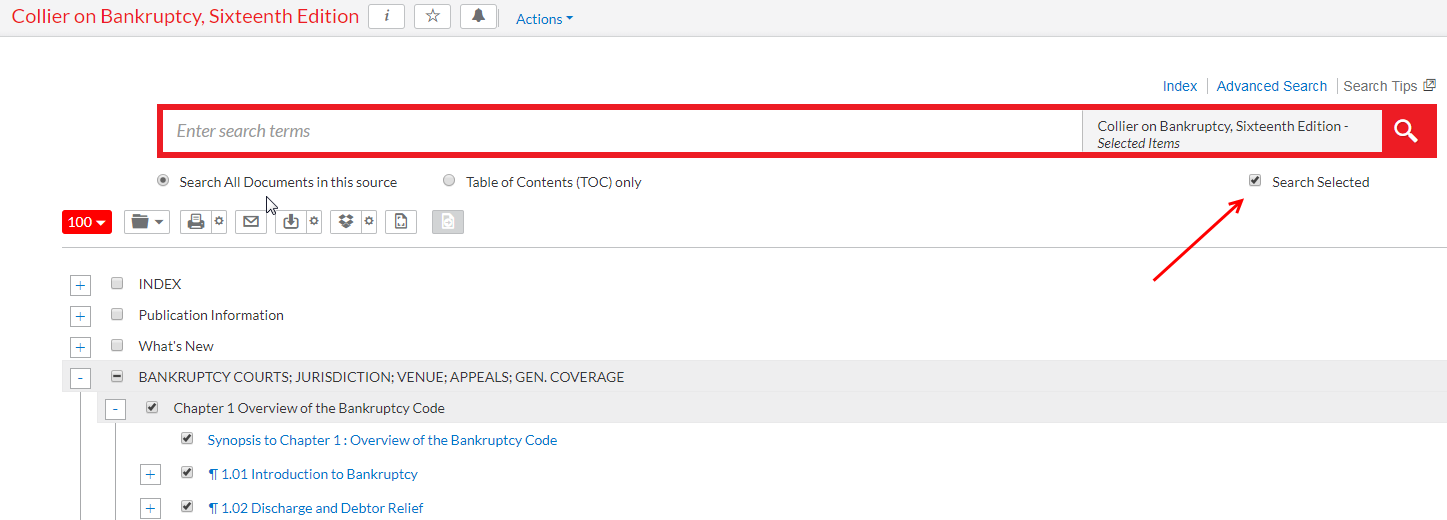Check the Publication Information checkbox
The width and height of the screenshot is (1447, 520).
click(x=117, y=314)
